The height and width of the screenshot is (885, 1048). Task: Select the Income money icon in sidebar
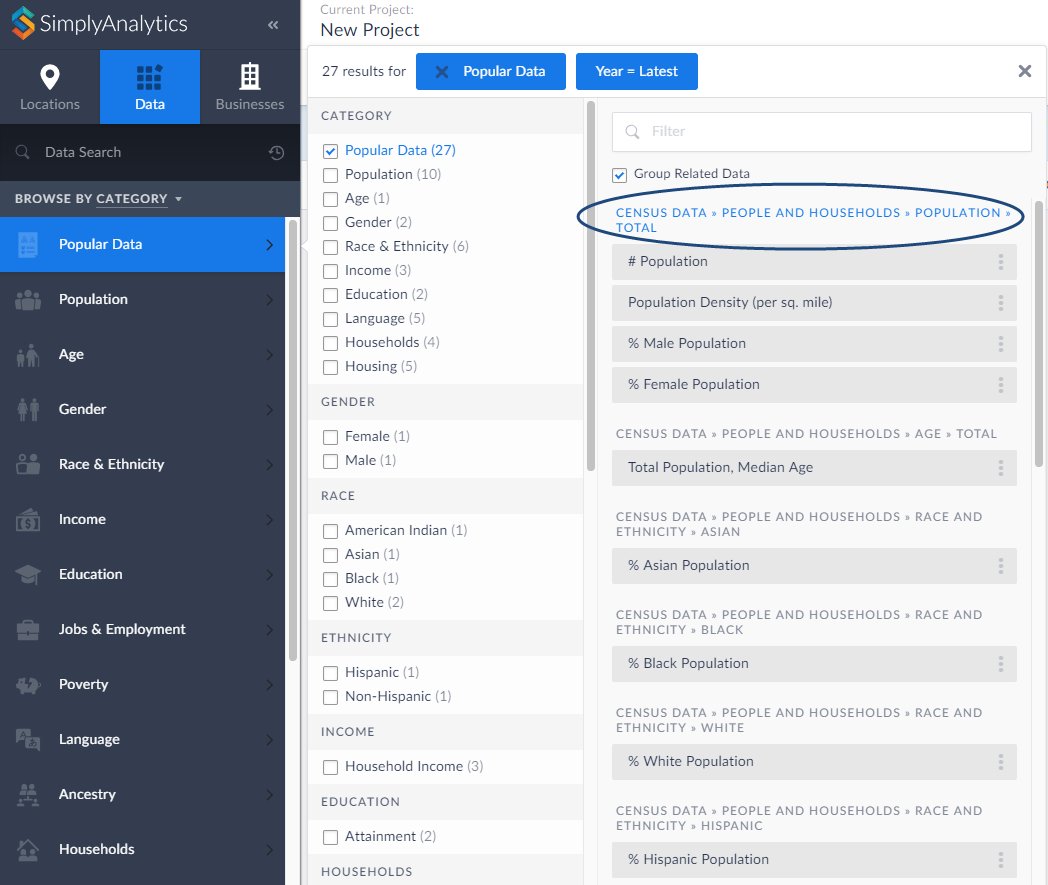30,519
